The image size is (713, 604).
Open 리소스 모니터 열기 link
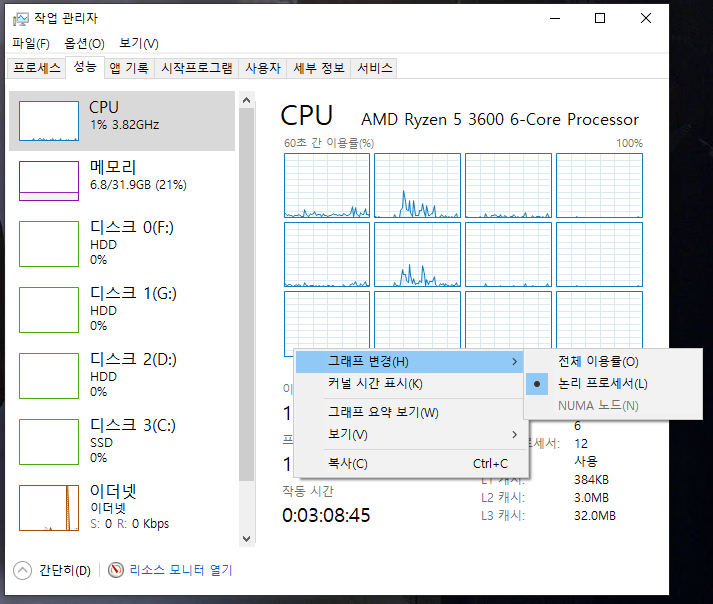181,570
